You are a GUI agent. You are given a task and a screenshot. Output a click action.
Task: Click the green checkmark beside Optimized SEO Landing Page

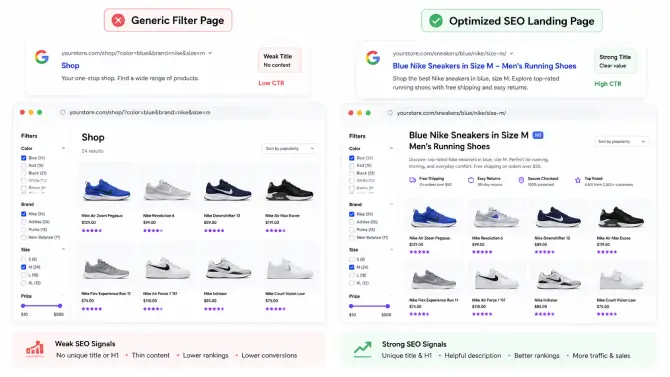pyautogui.click(x=436, y=21)
